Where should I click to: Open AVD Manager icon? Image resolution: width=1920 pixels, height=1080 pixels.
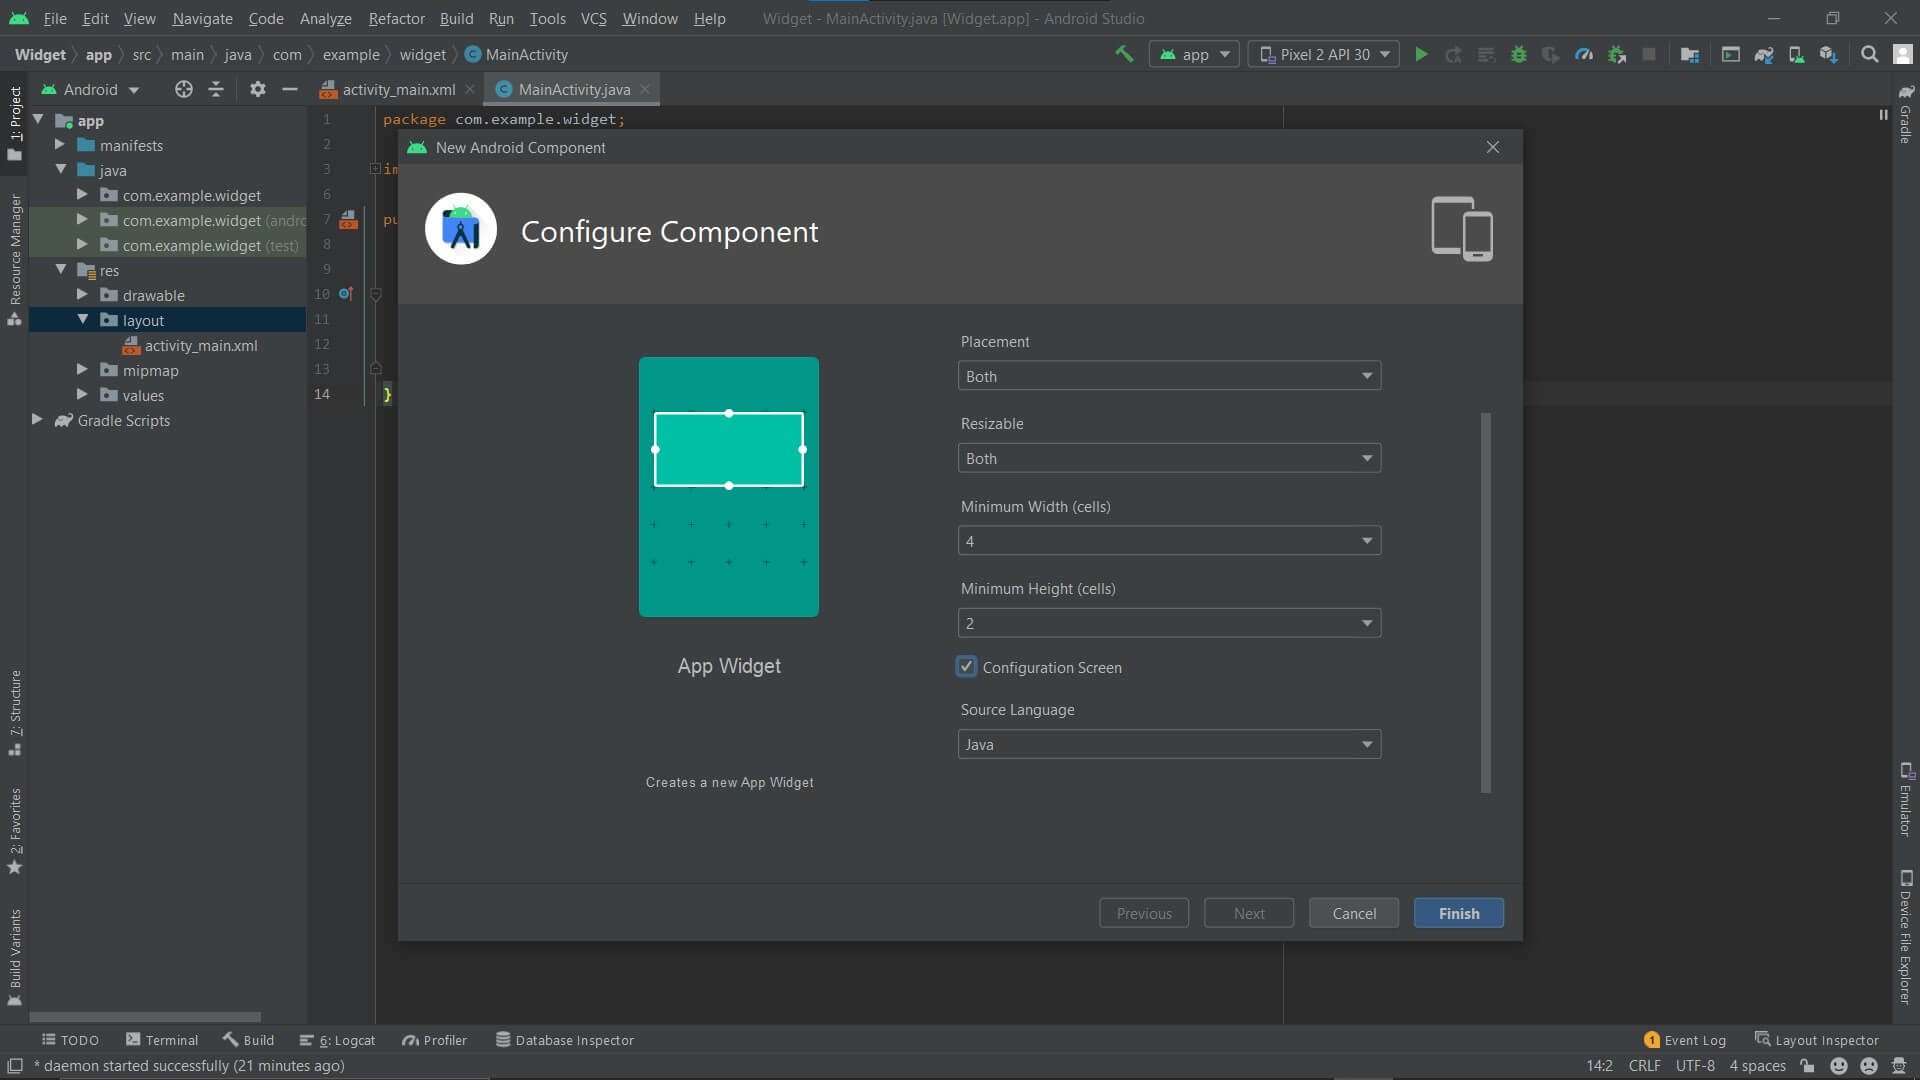[x=1796, y=54]
